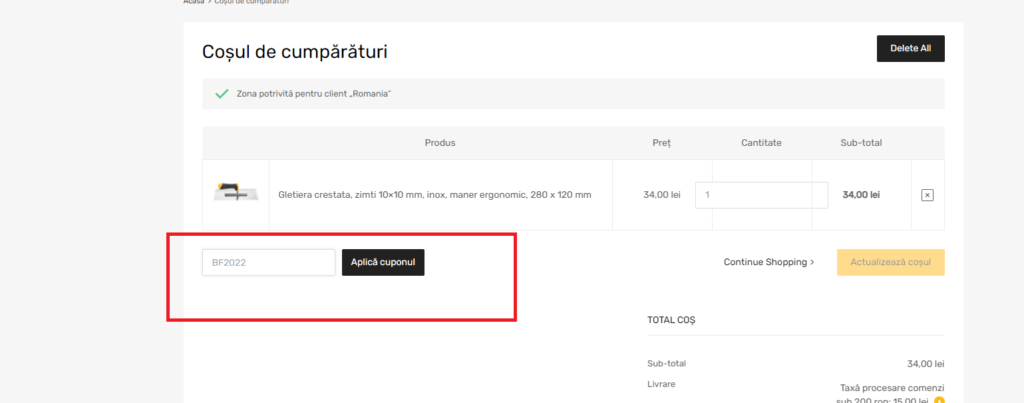1024x403 pixels.
Task: Click the Sub-total column header
Action: tap(861, 143)
